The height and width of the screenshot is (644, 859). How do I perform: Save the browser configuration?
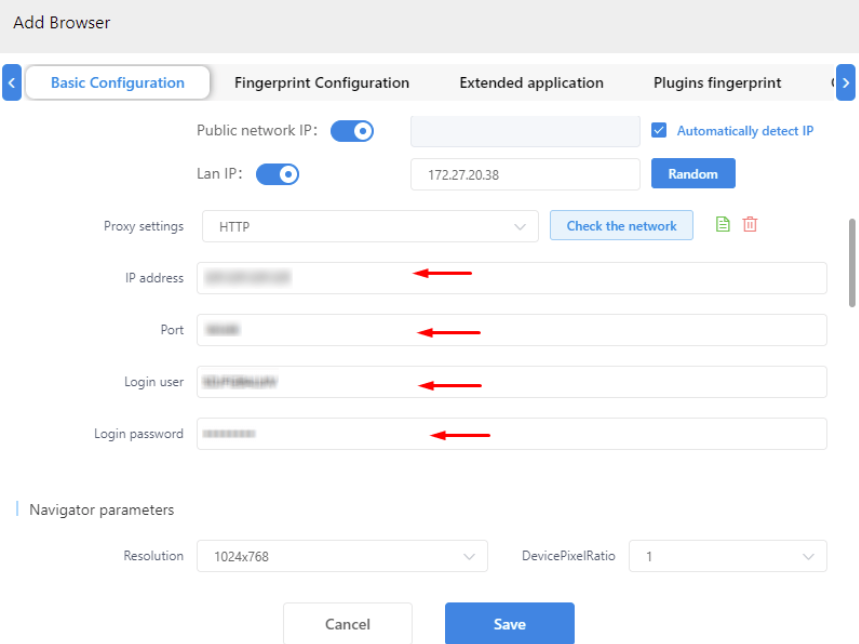(x=509, y=623)
